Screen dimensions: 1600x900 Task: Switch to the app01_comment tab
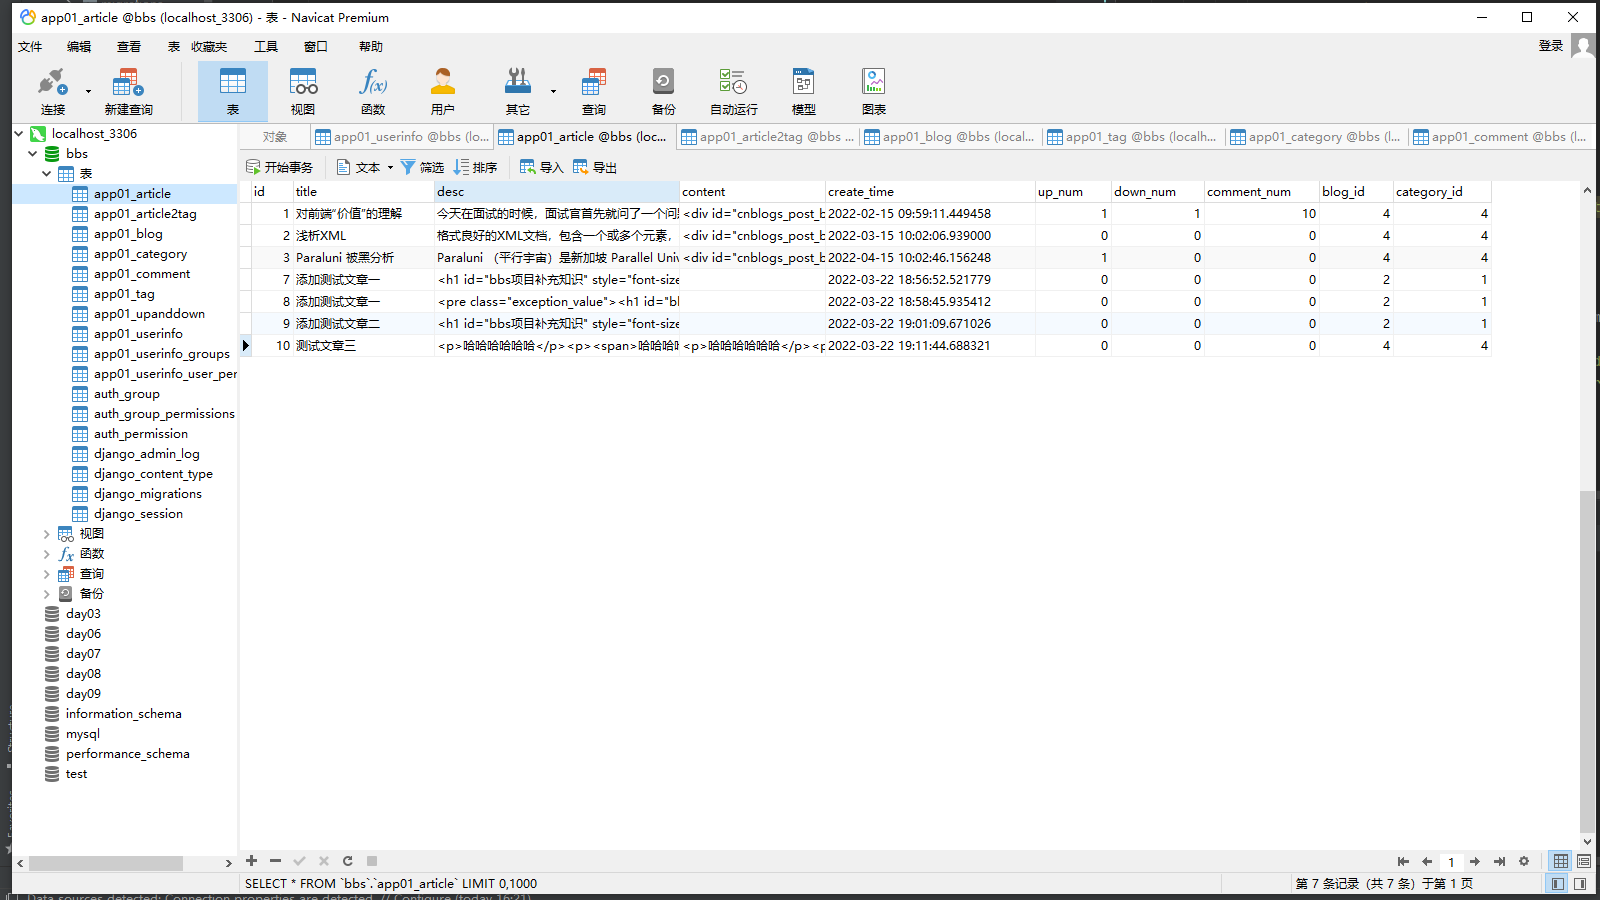click(1500, 137)
